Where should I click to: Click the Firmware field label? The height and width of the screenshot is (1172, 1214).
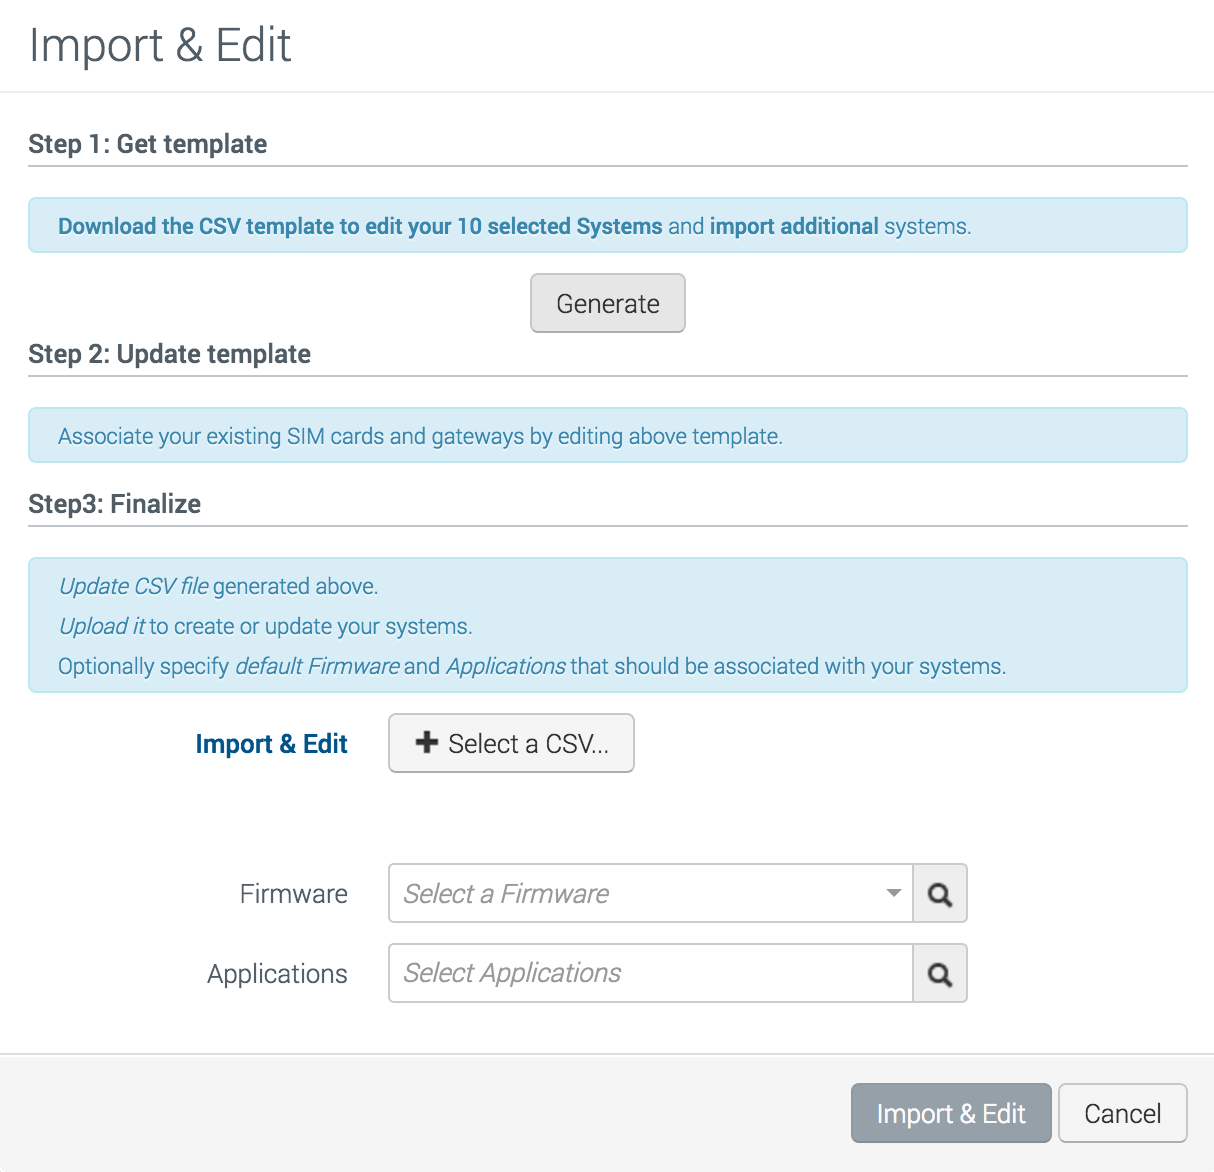coord(294,894)
